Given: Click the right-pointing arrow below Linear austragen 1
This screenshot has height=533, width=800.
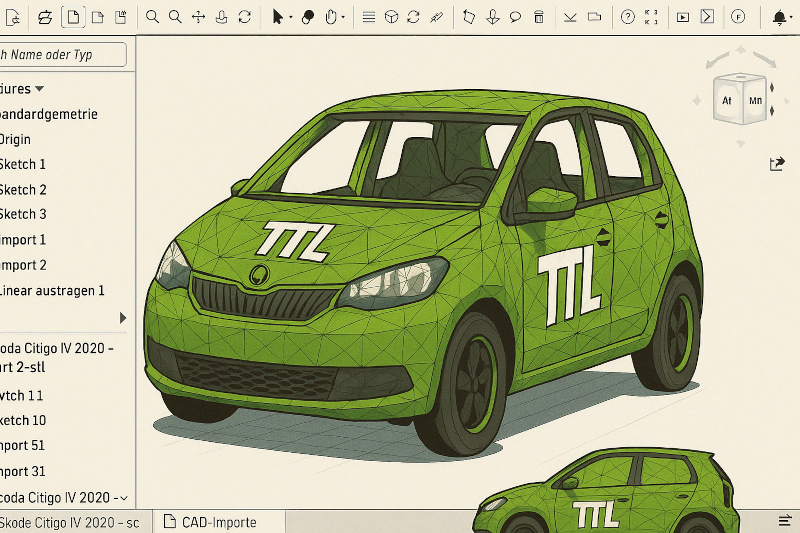Looking at the screenshot, I should tap(123, 318).
